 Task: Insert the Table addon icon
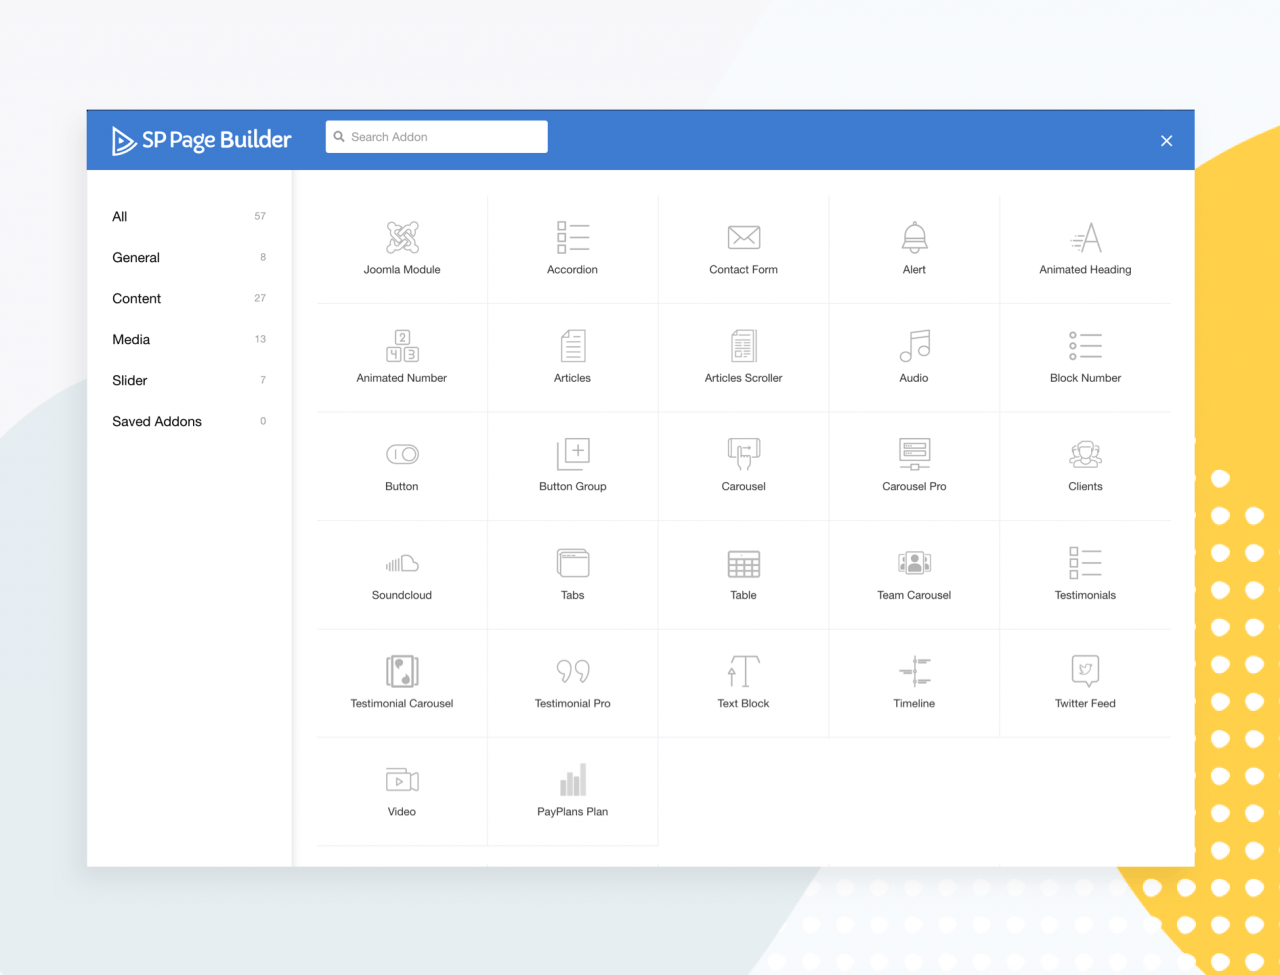coord(744,563)
